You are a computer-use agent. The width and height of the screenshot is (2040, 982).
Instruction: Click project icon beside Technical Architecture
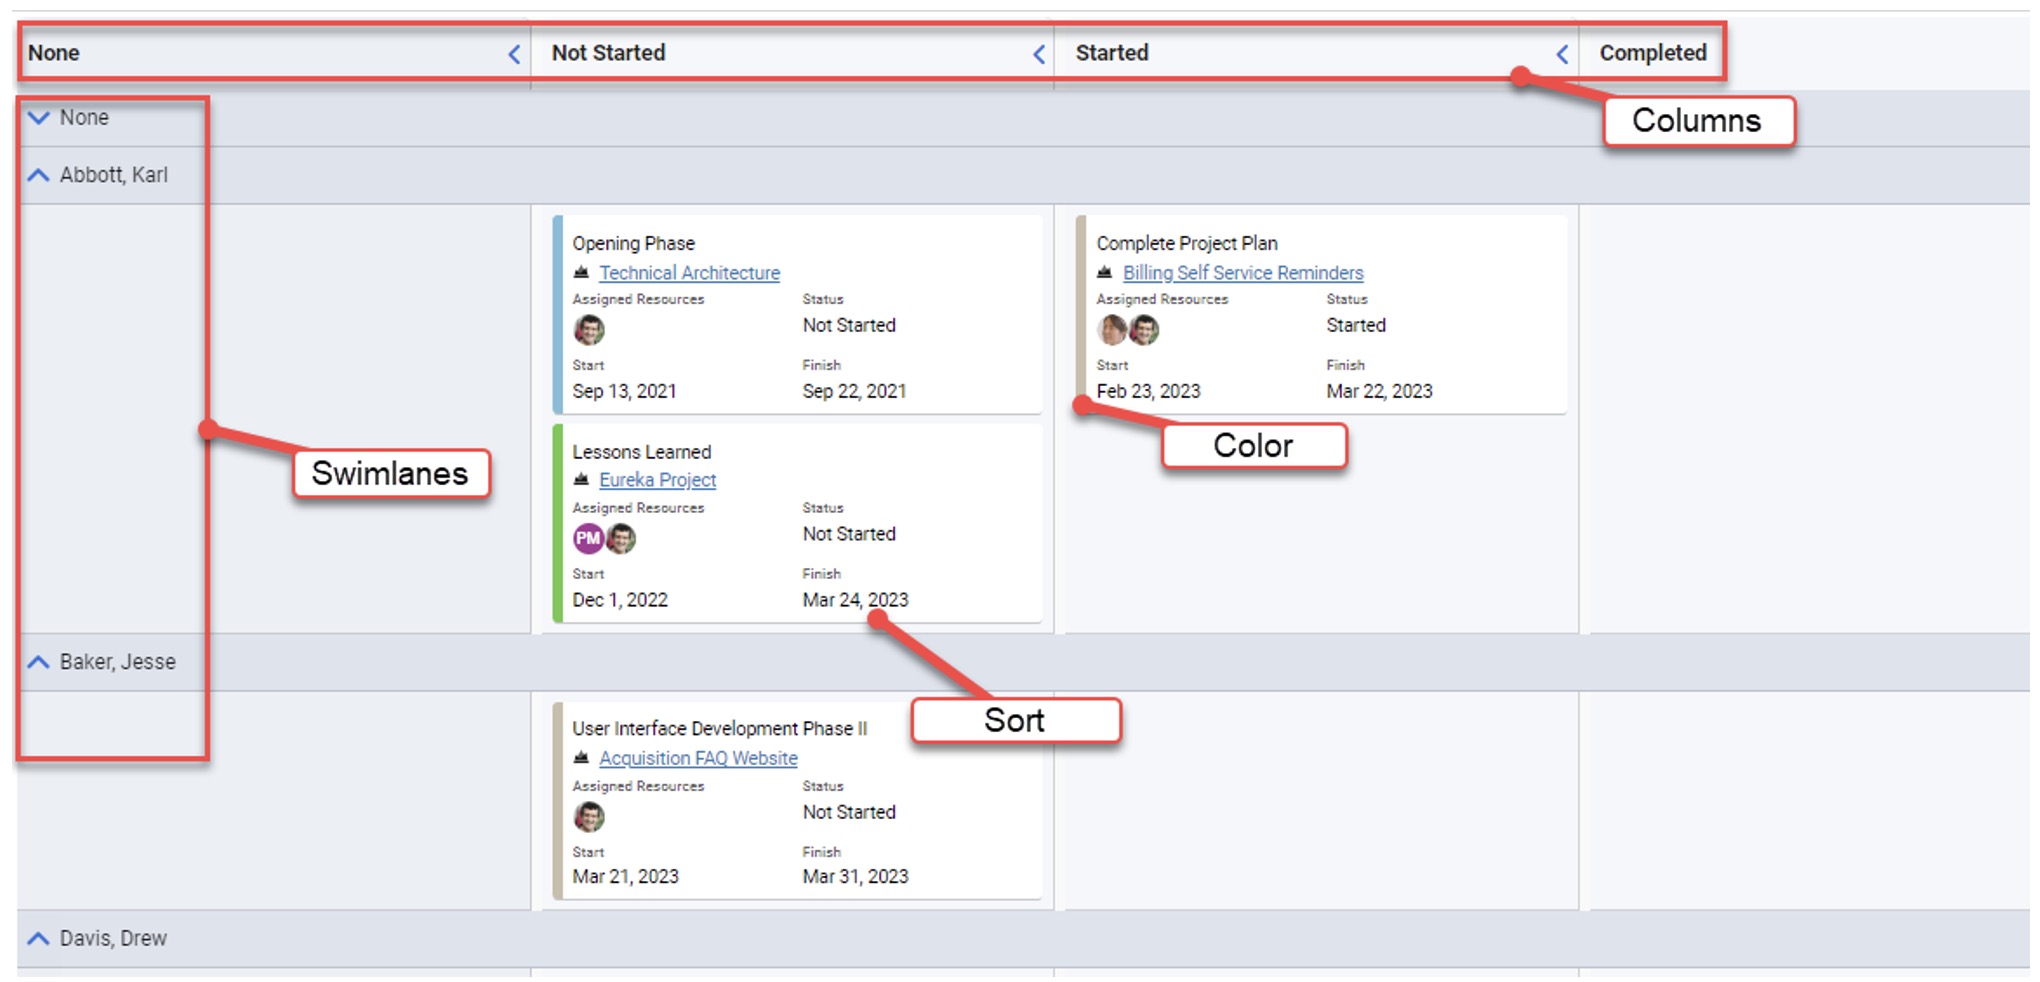(581, 272)
